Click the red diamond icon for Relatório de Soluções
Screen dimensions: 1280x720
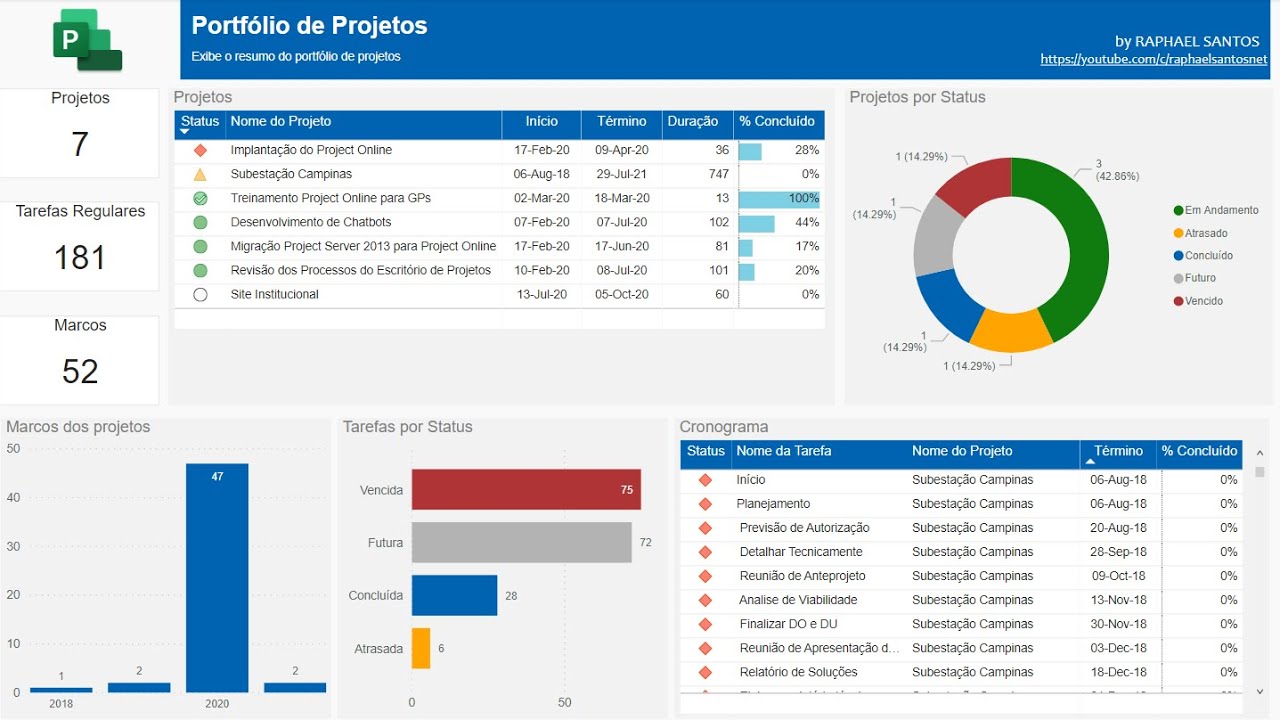tap(705, 672)
